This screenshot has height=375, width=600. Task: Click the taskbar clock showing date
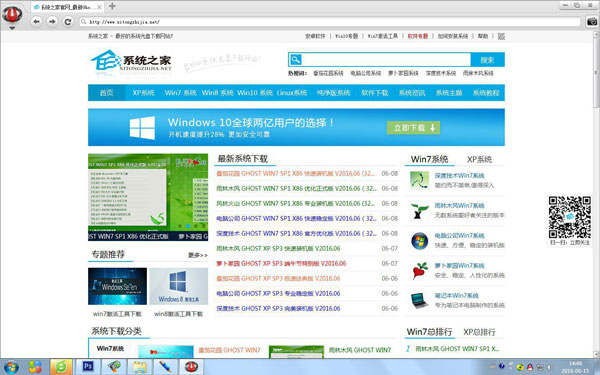point(576,367)
